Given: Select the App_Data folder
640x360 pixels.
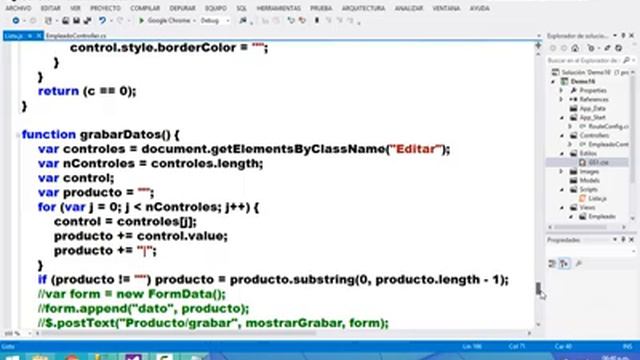Looking at the screenshot, I should pyautogui.click(x=592, y=109).
